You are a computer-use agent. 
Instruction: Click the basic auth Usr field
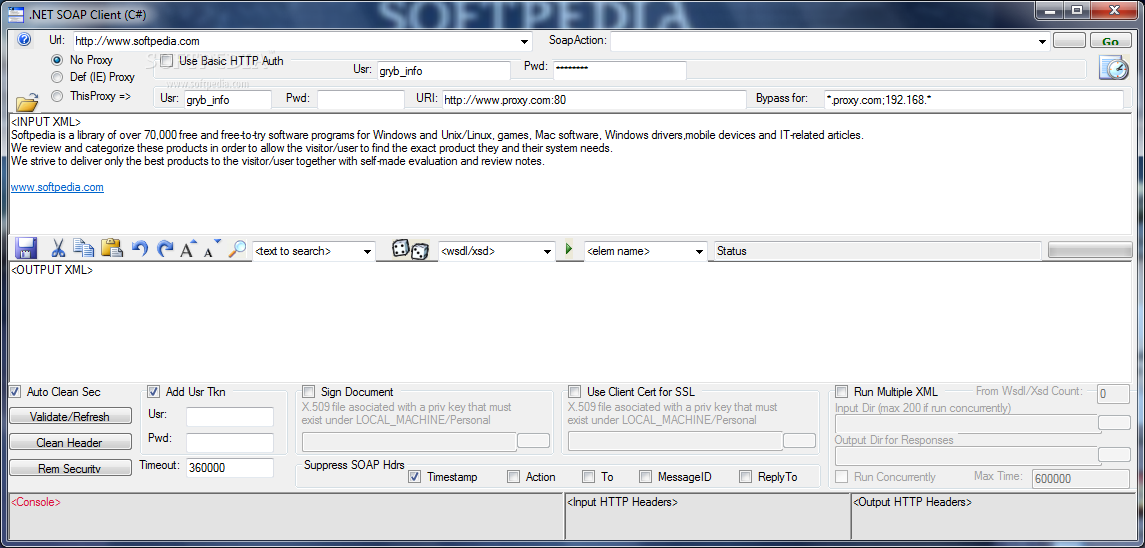[x=443, y=71]
